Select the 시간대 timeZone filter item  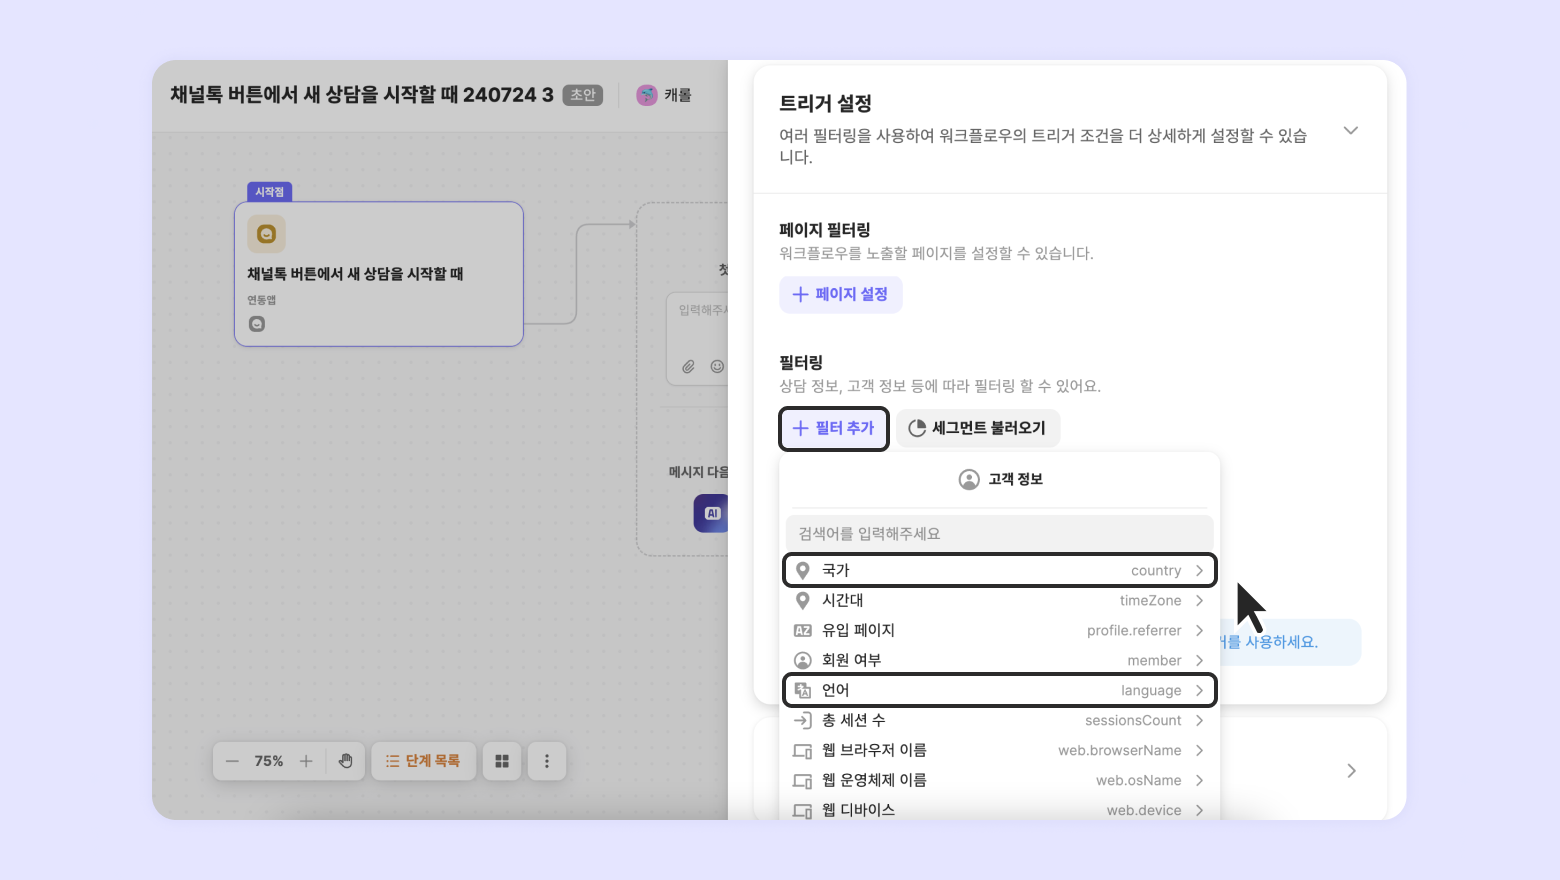pyautogui.click(x=1000, y=600)
